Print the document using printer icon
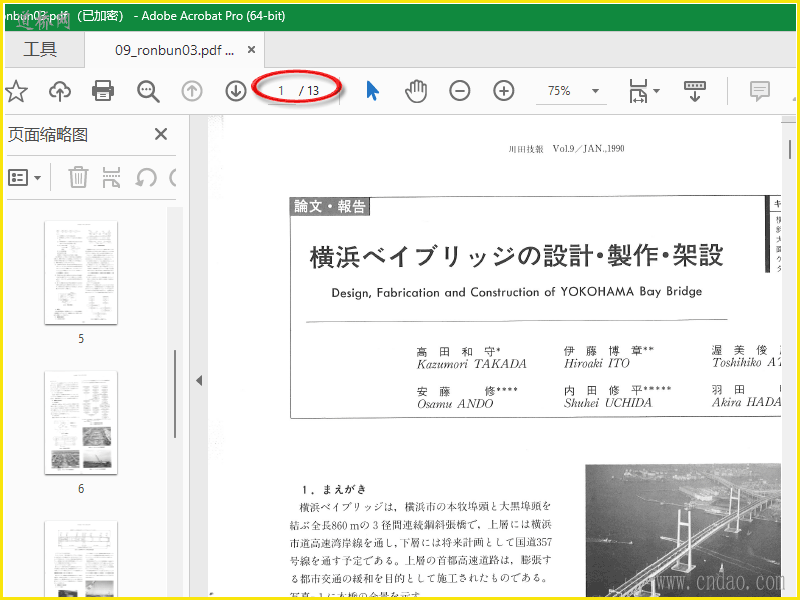 pyautogui.click(x=103, y=91)
